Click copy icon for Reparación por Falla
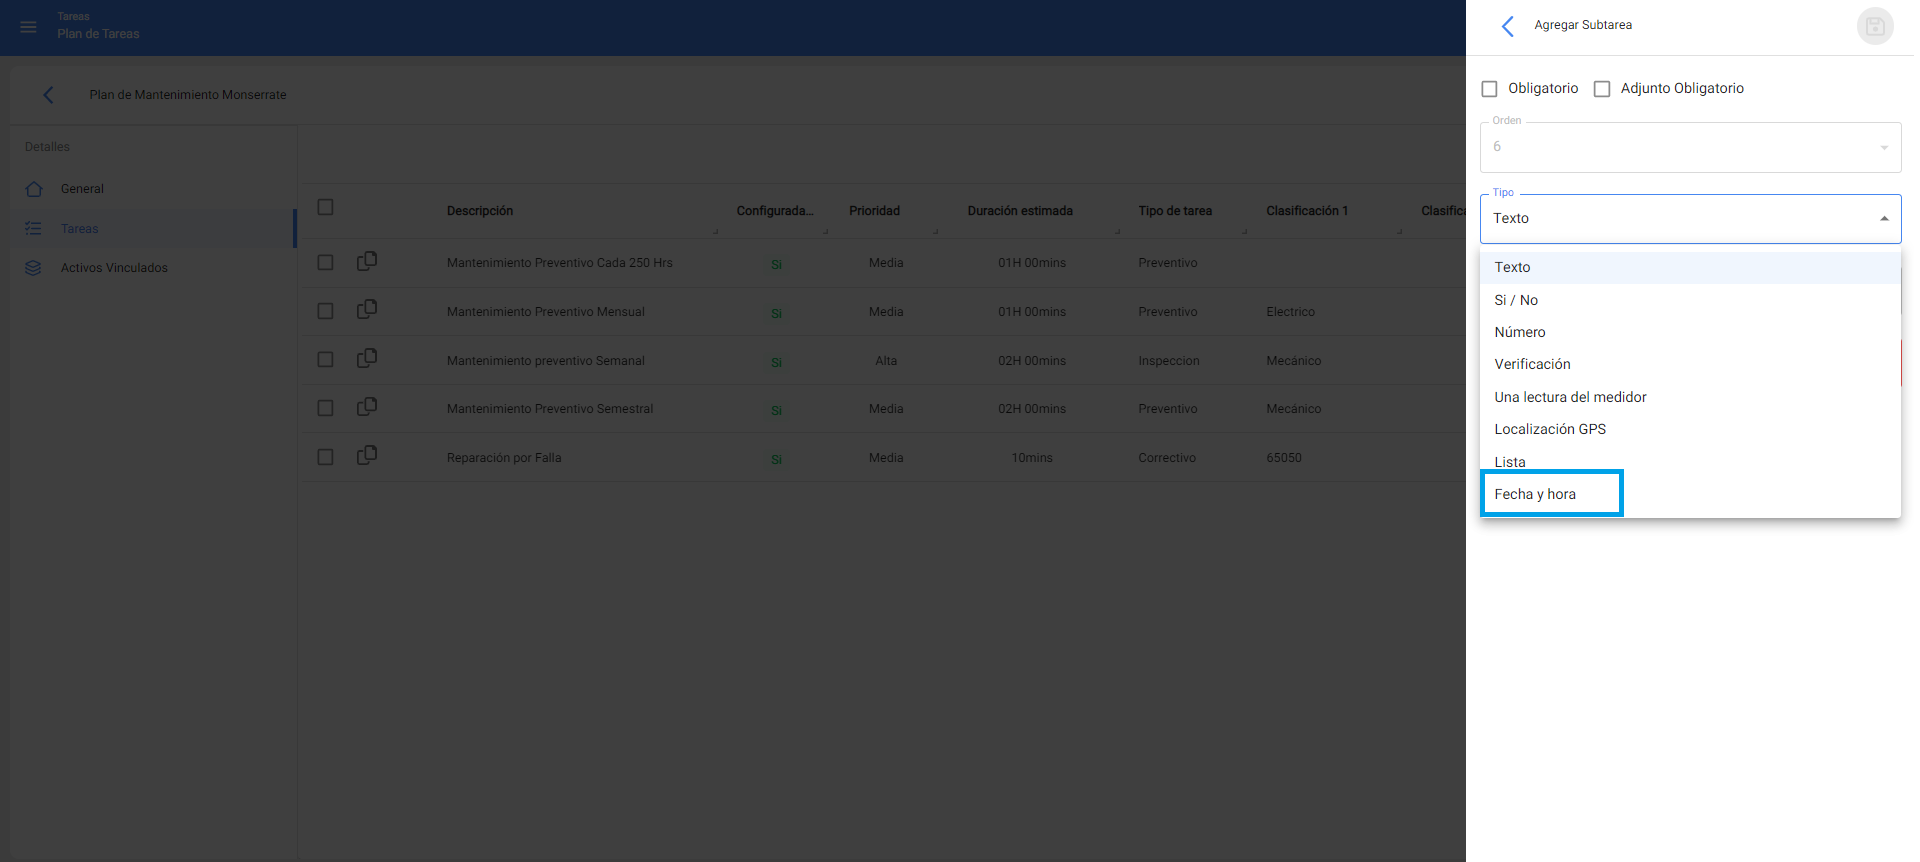 pyautogui.click(x=367, y=456)
